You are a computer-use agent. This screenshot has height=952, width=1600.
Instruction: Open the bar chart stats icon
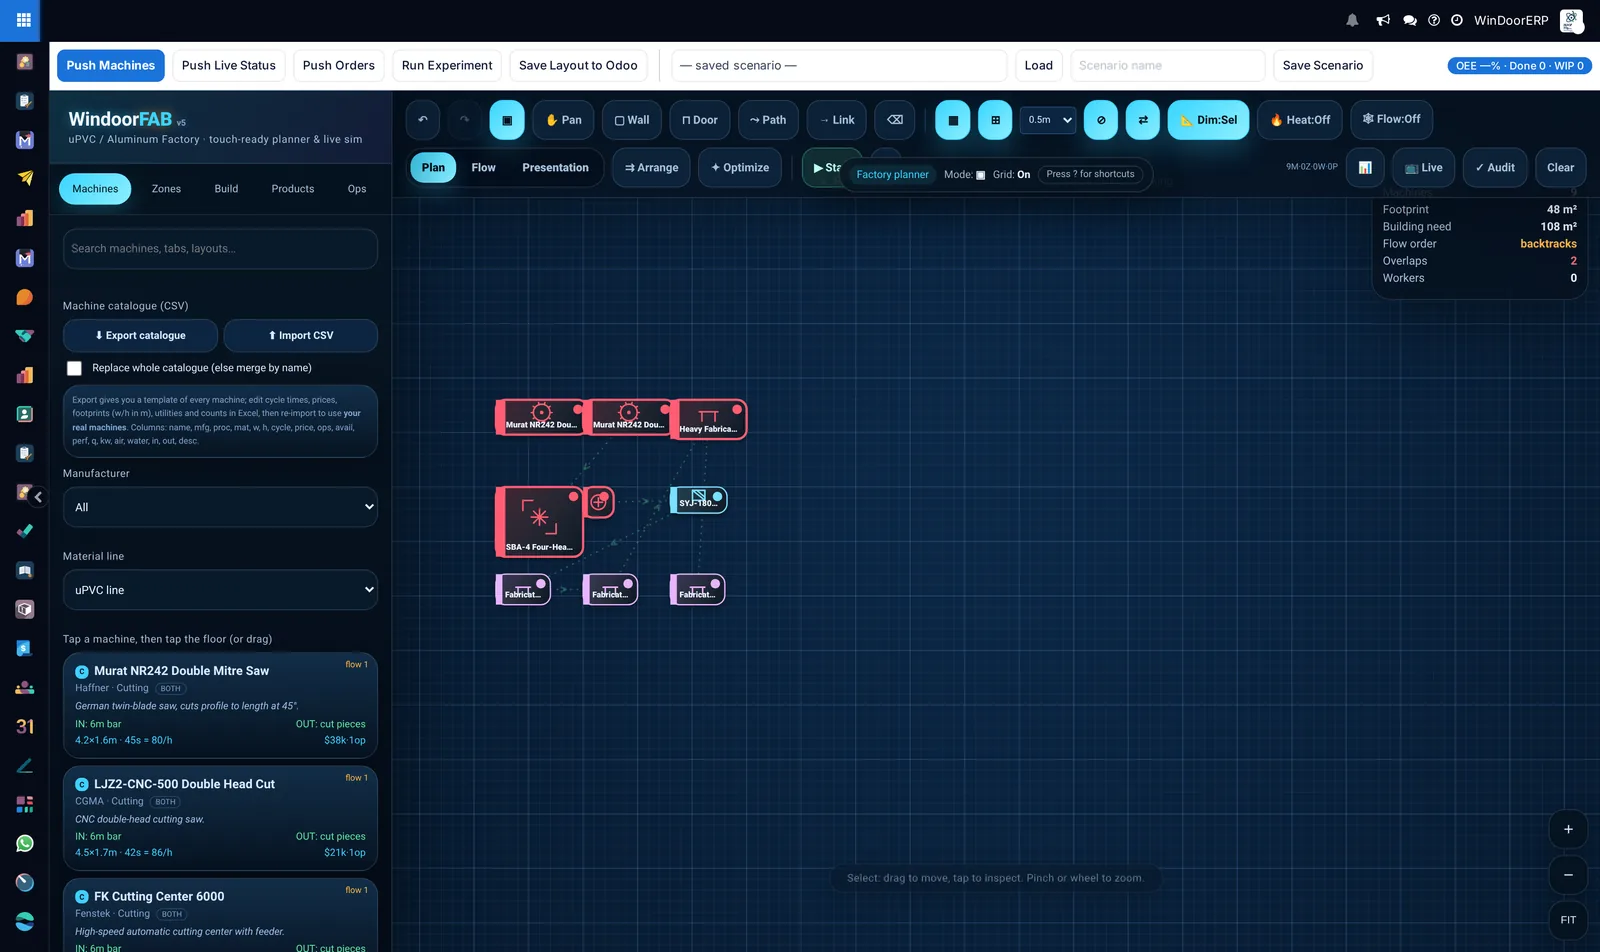coord(1365,167)
